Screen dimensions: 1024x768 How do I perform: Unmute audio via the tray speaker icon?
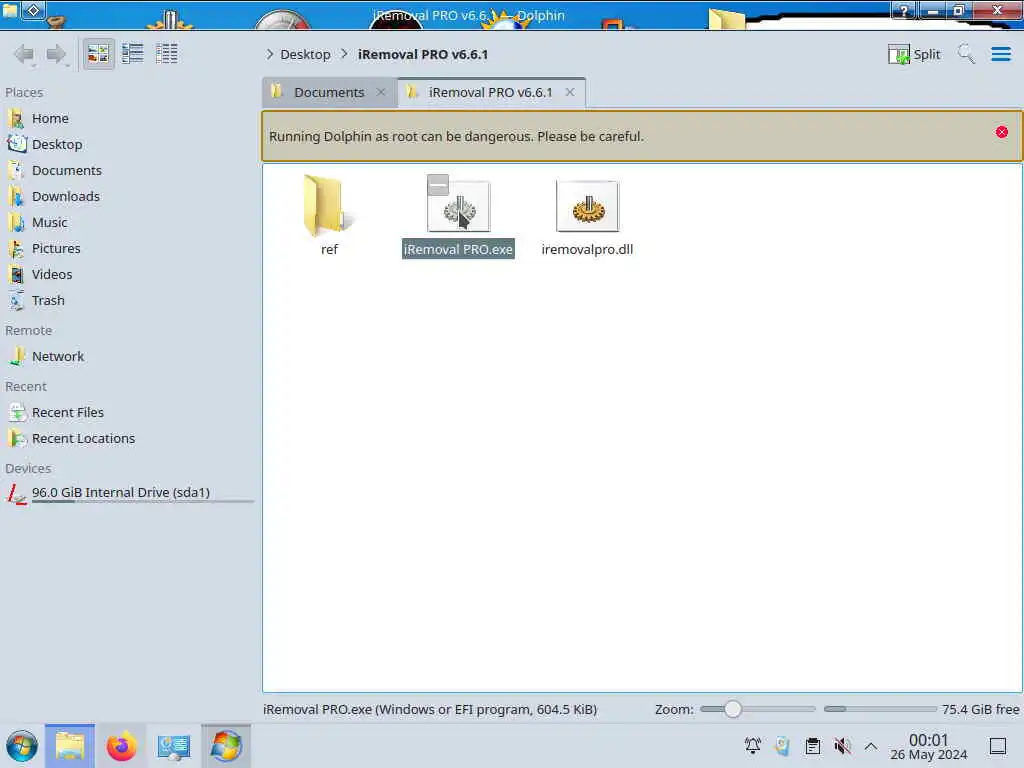click(x=842, y=746)
